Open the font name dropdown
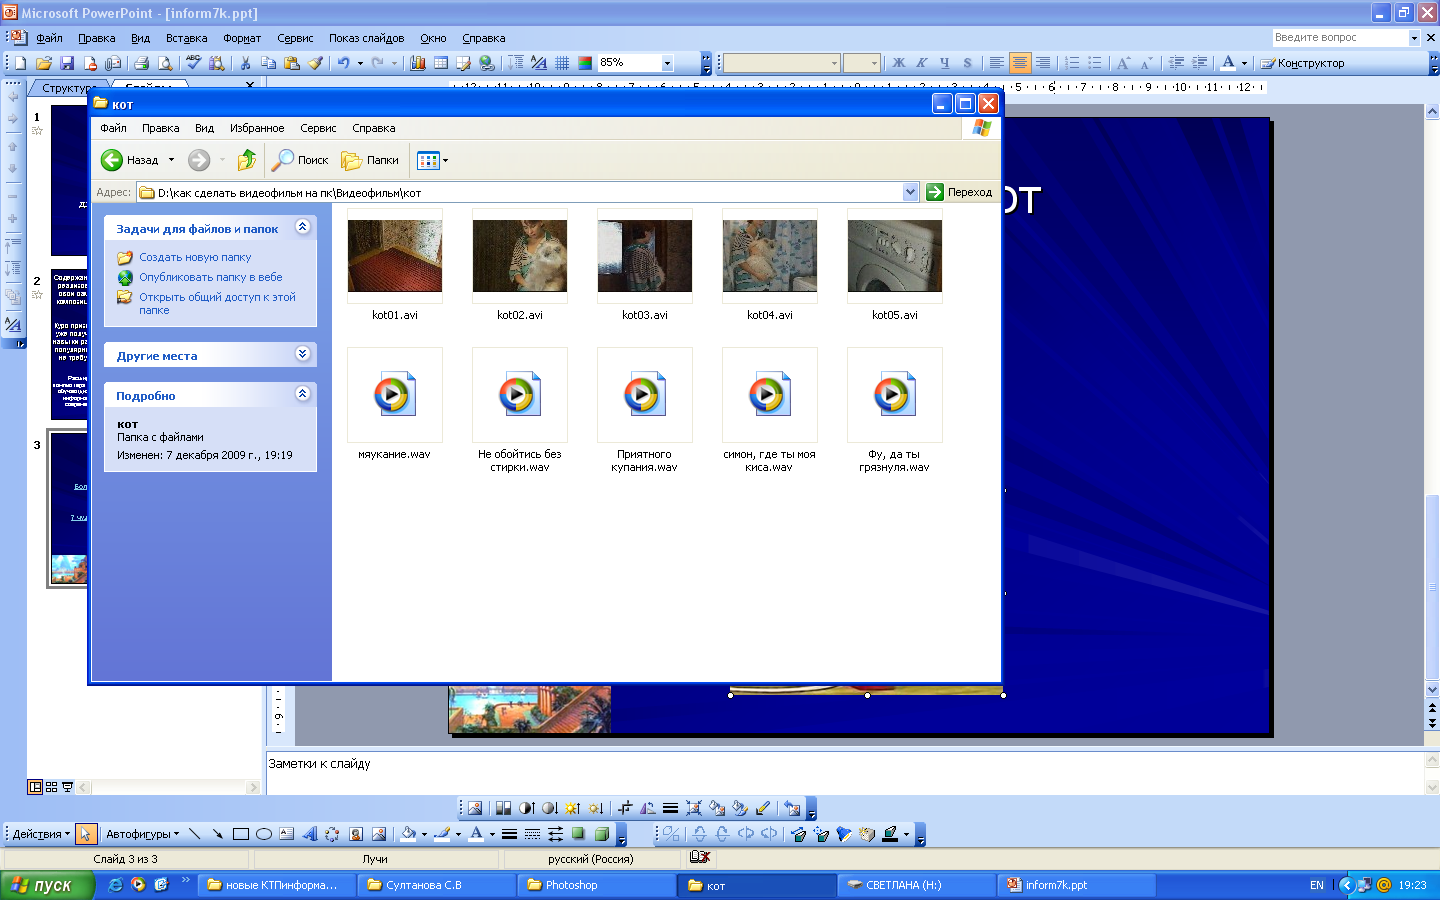Image resolution: width=1440 pixels, height=900 pixels. tap(834, 63)
